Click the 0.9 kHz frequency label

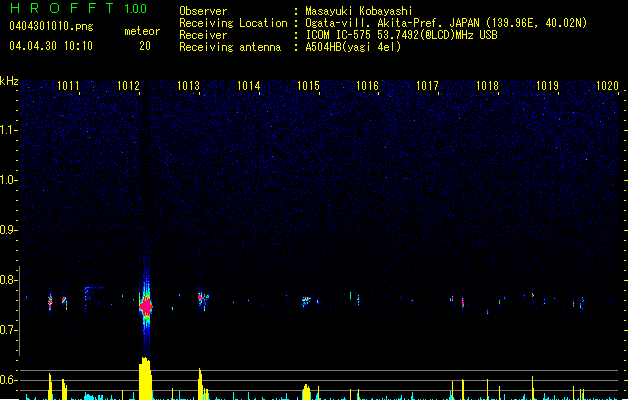pyautogui.click(x=8, y=230)
